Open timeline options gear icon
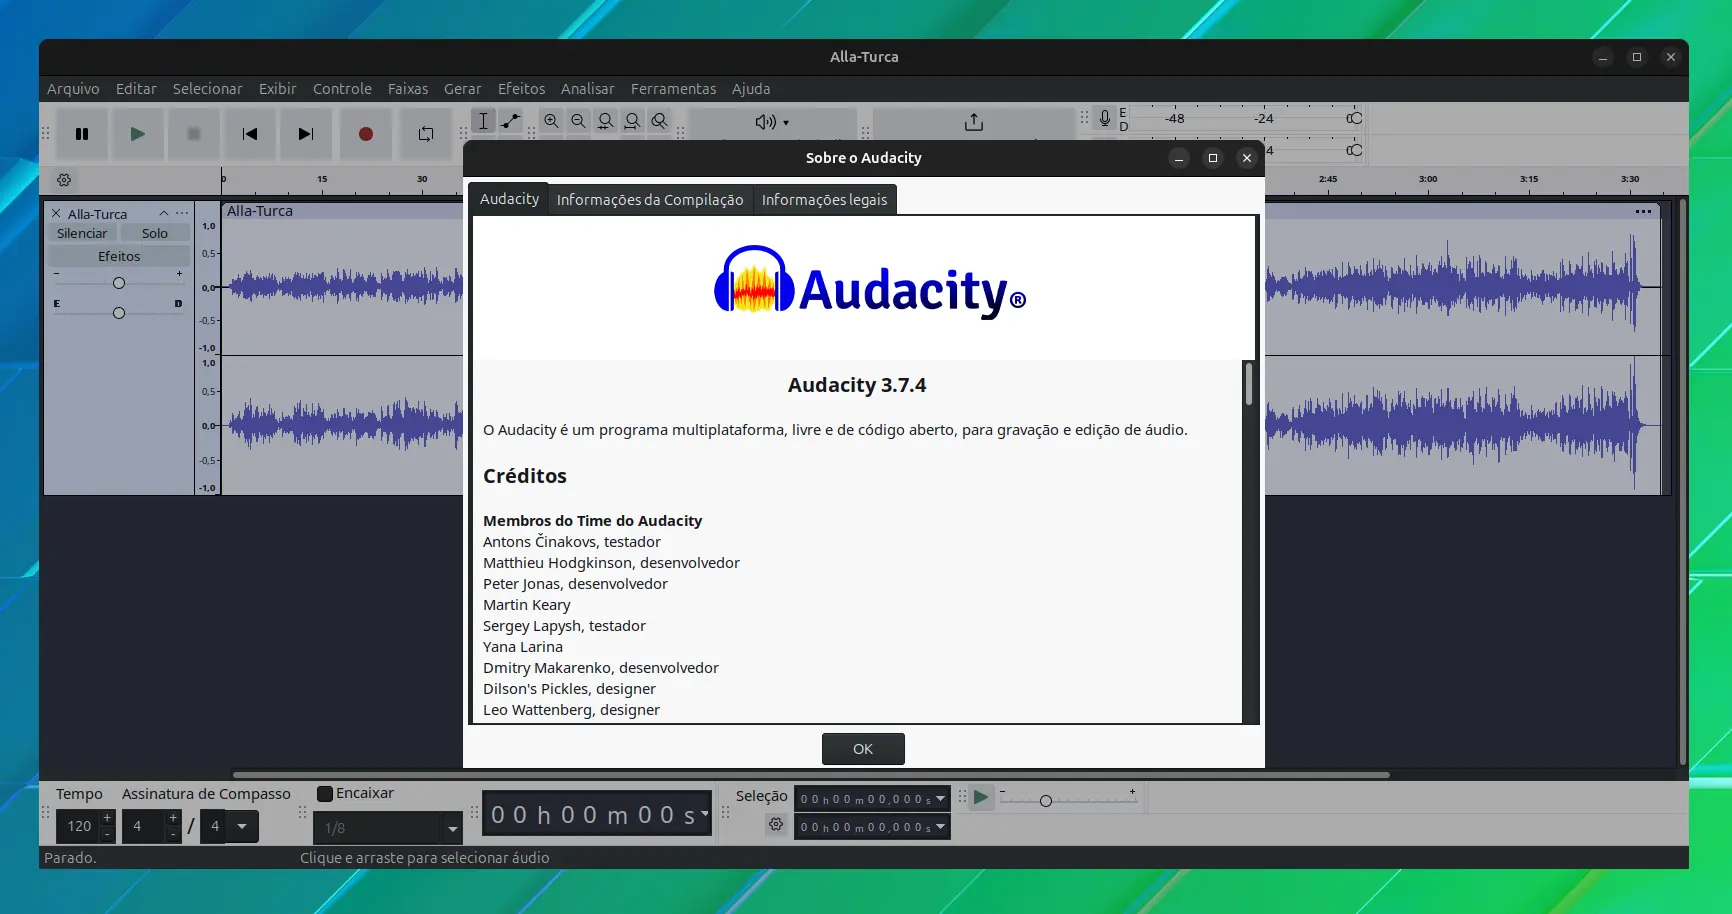 point(64,180)
